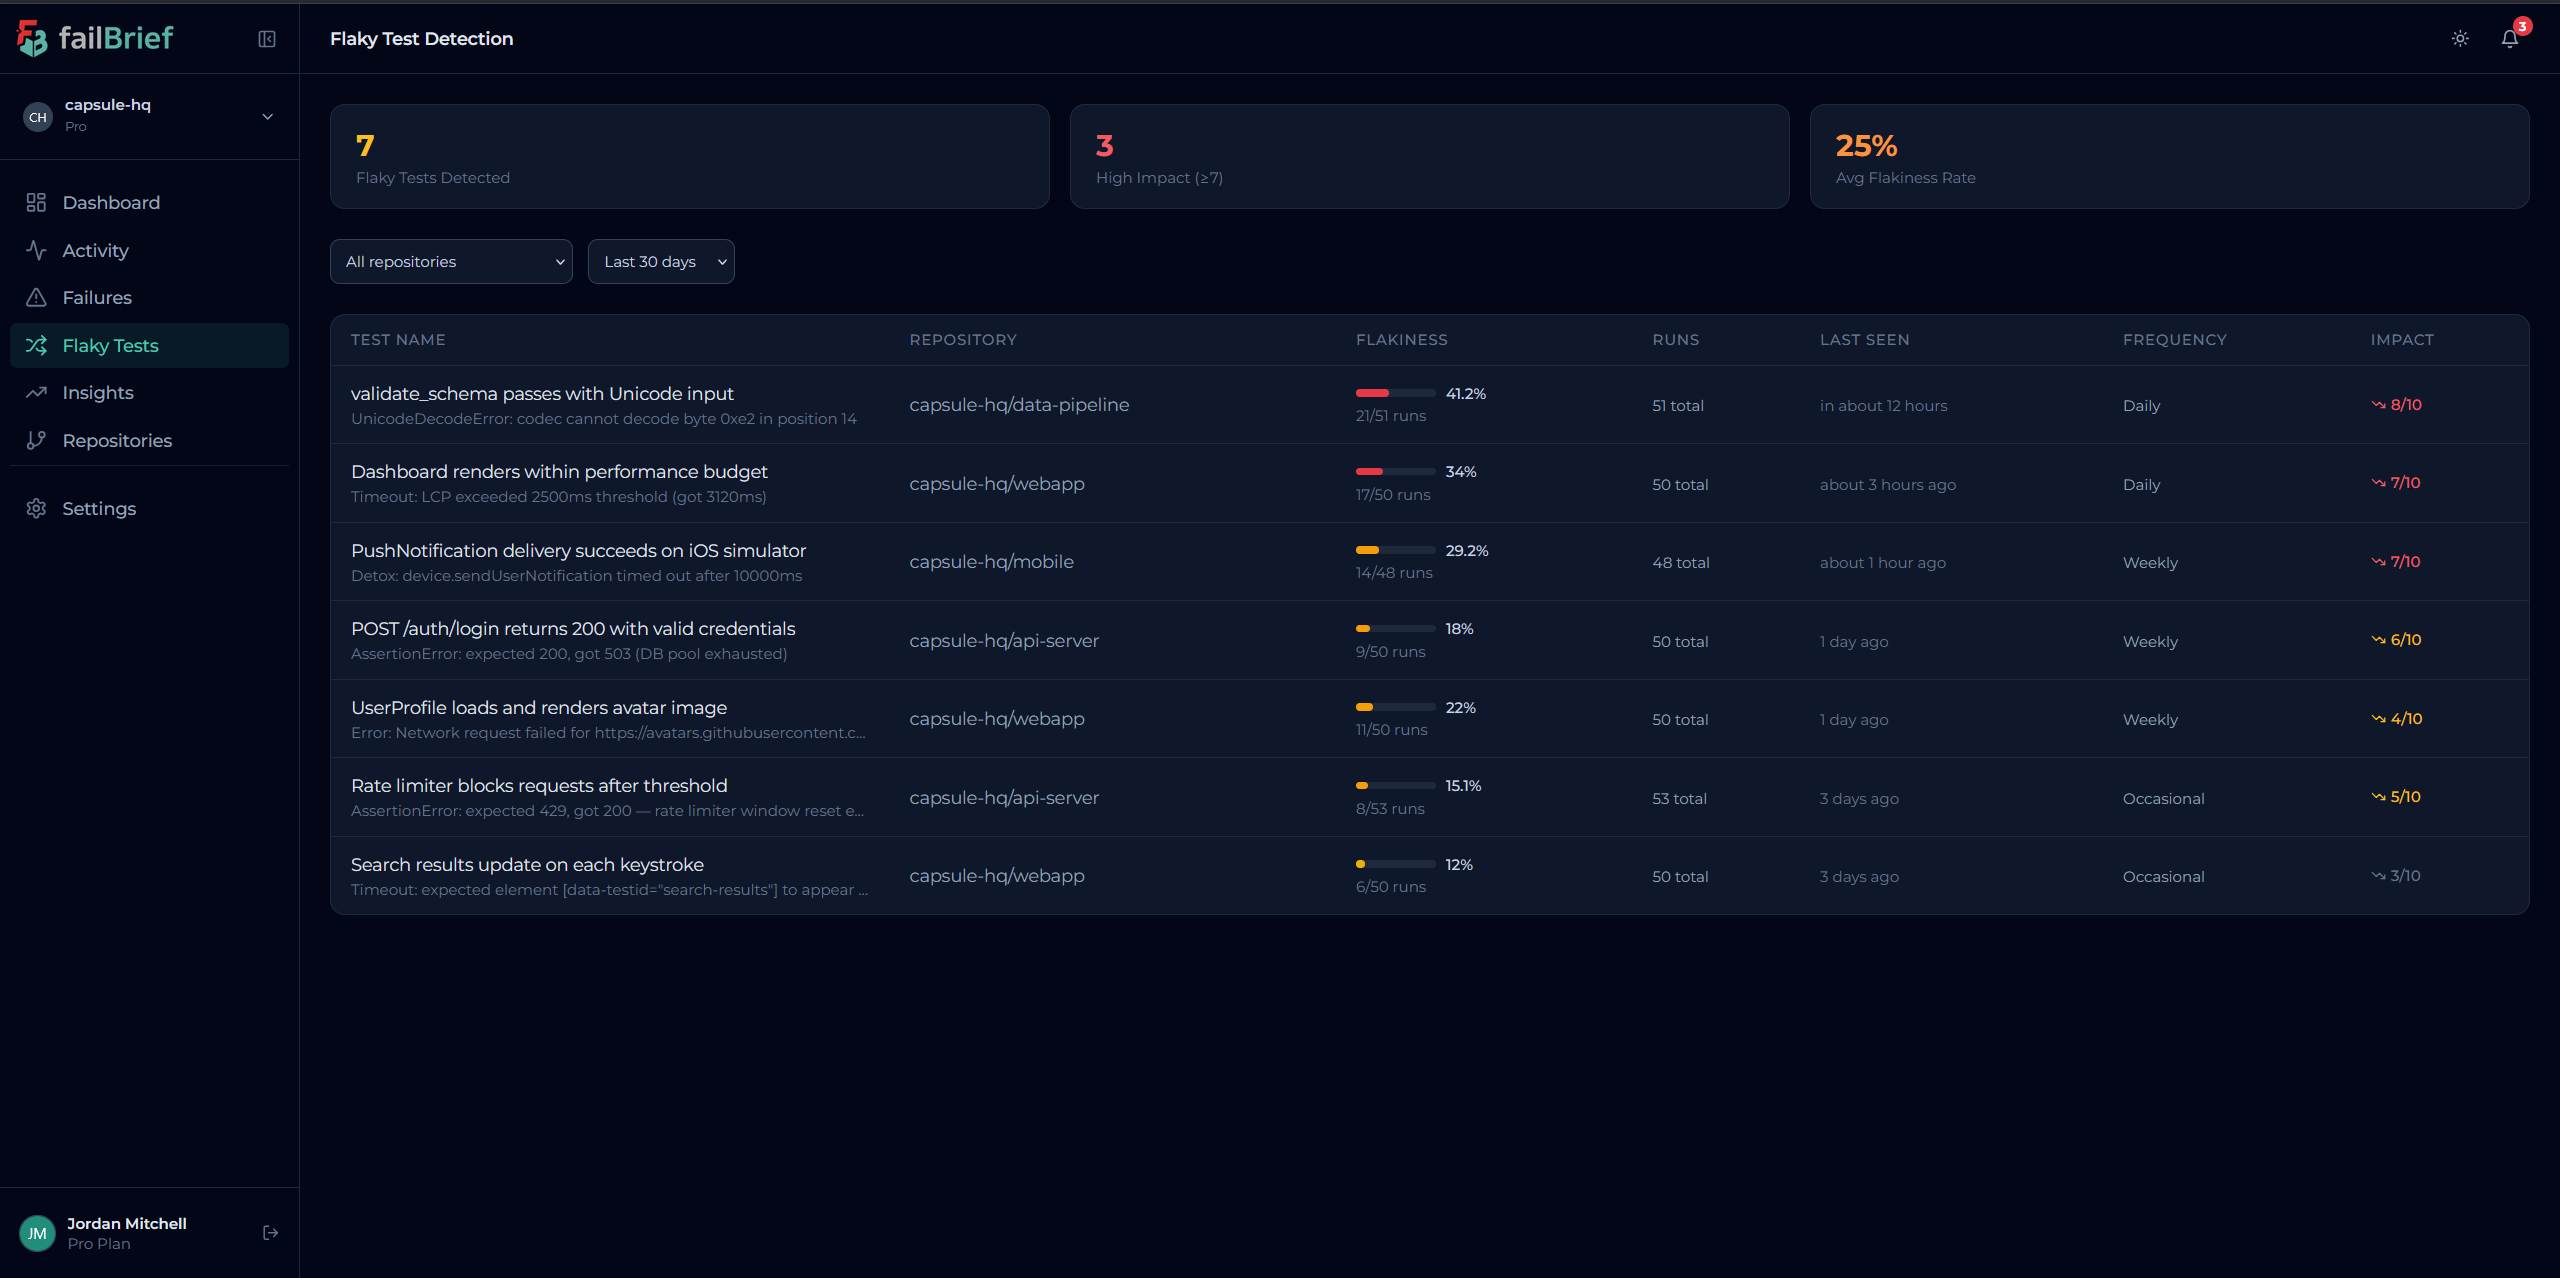Click the failBrief logo icon
Screen dimensions: 2560x1278
[x=32, y=38]
